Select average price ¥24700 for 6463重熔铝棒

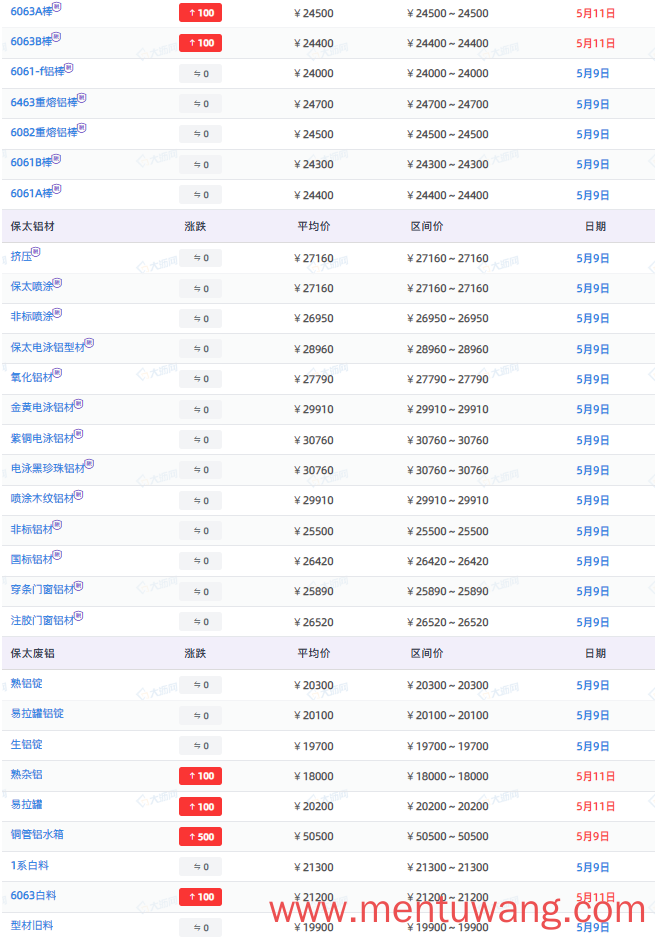[314, 104]
